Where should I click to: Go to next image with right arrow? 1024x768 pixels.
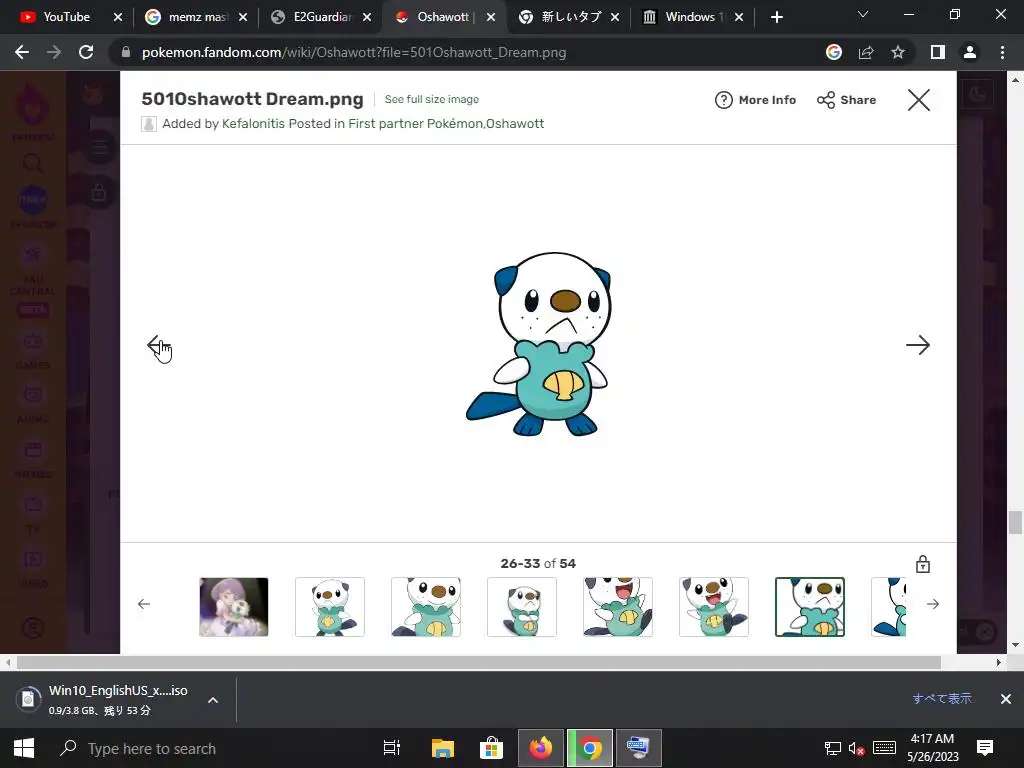point(918,345)
